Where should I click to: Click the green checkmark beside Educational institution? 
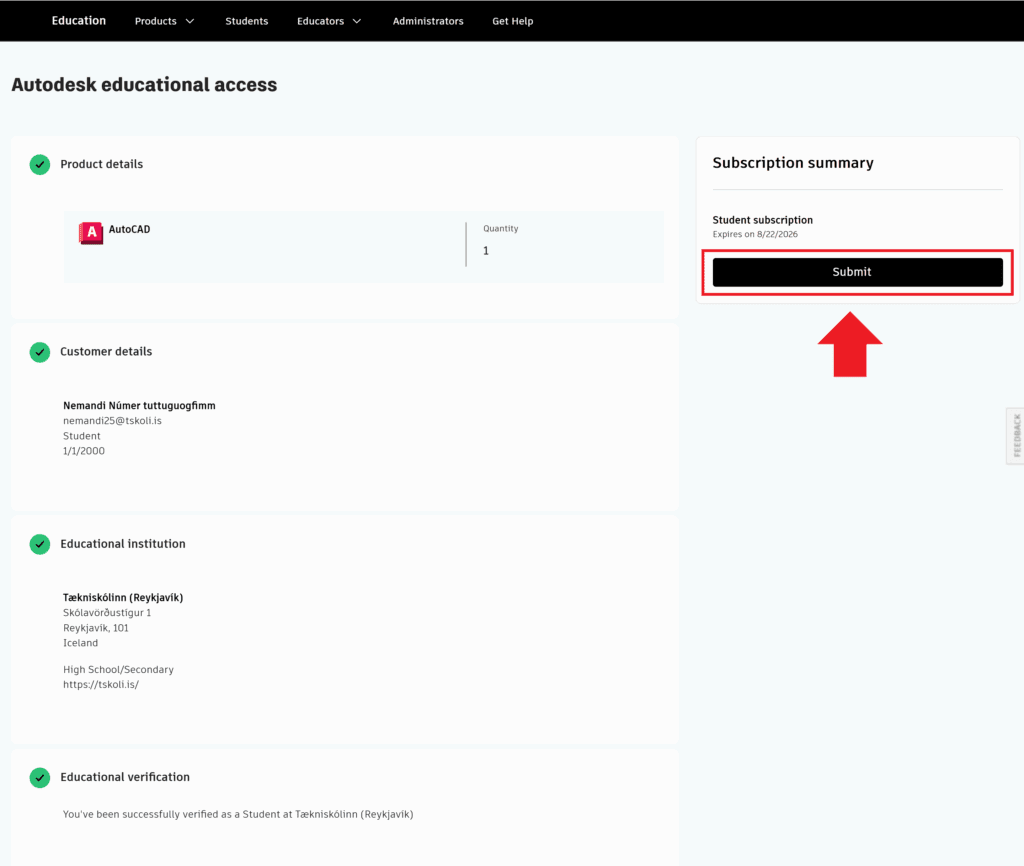[x=40, y=544]
